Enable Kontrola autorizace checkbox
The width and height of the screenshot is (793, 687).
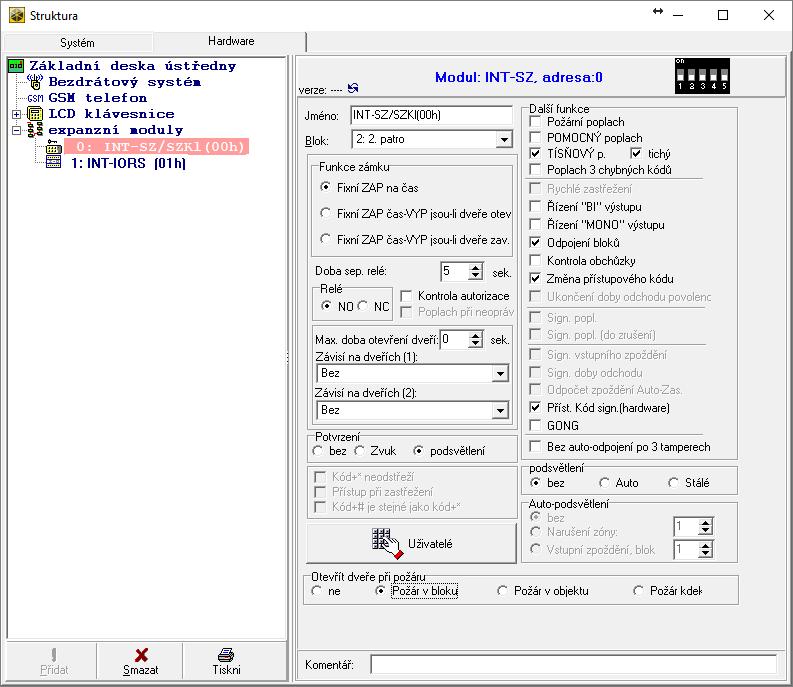coord(406,296)
